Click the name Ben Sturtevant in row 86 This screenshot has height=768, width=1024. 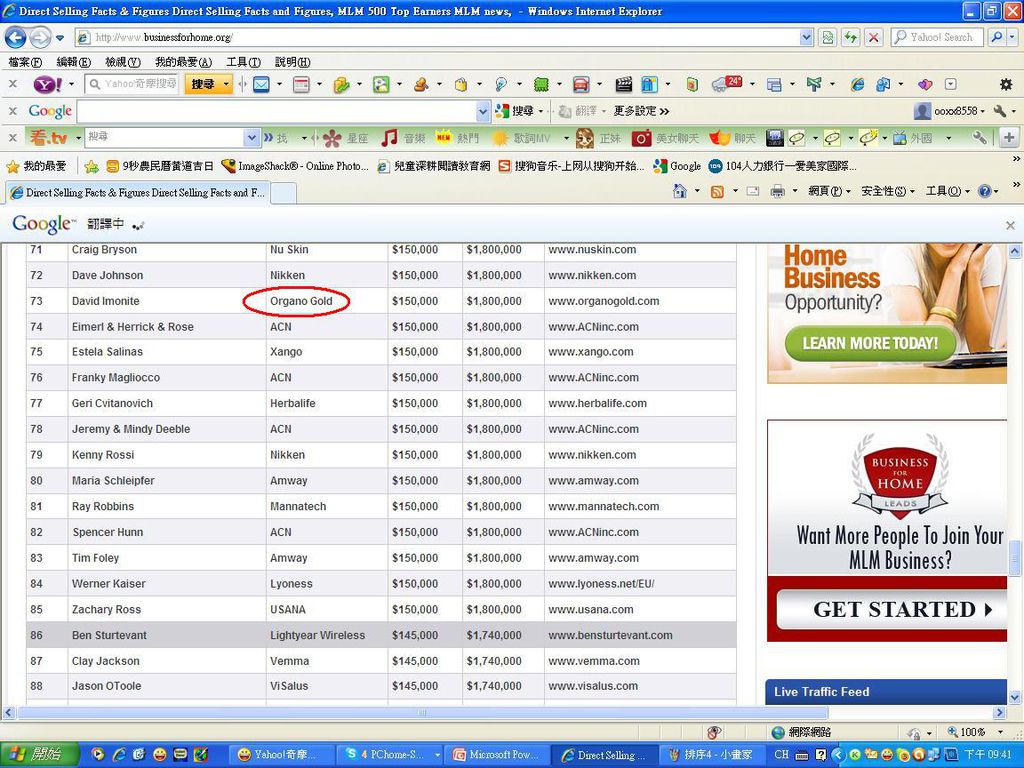pos(109,635)
